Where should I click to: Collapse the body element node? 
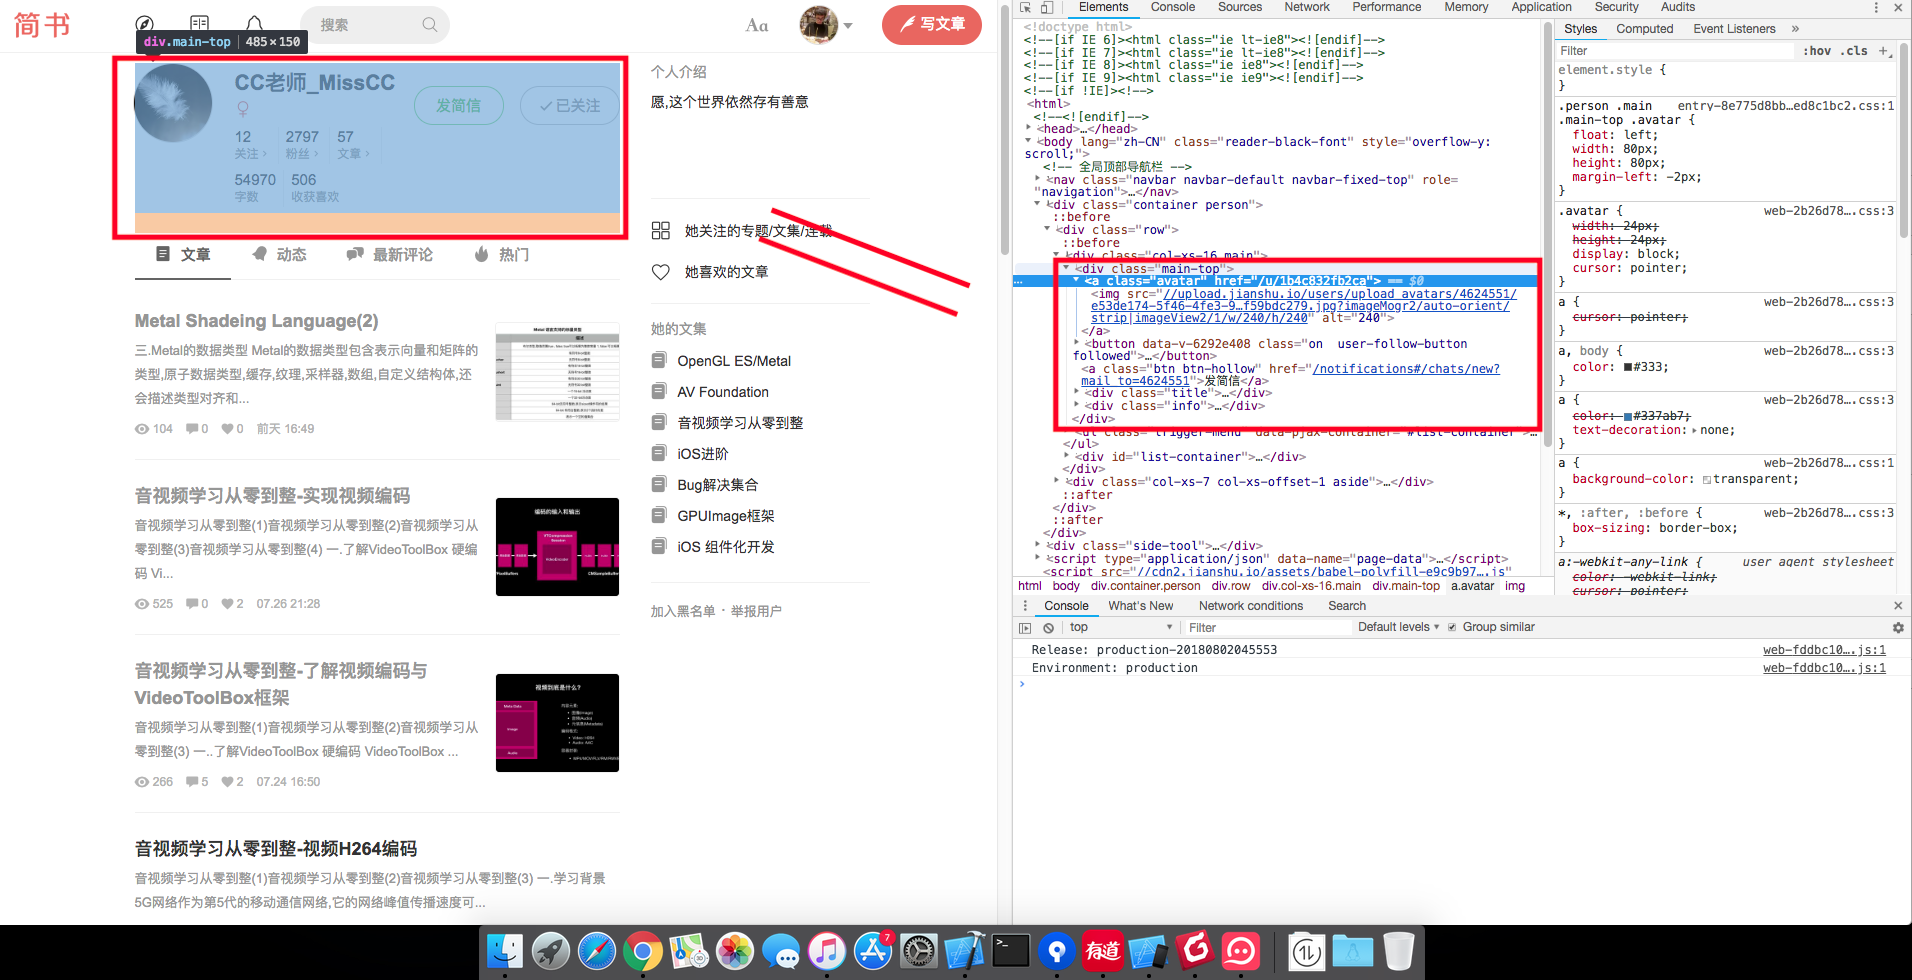point(1029,142)
